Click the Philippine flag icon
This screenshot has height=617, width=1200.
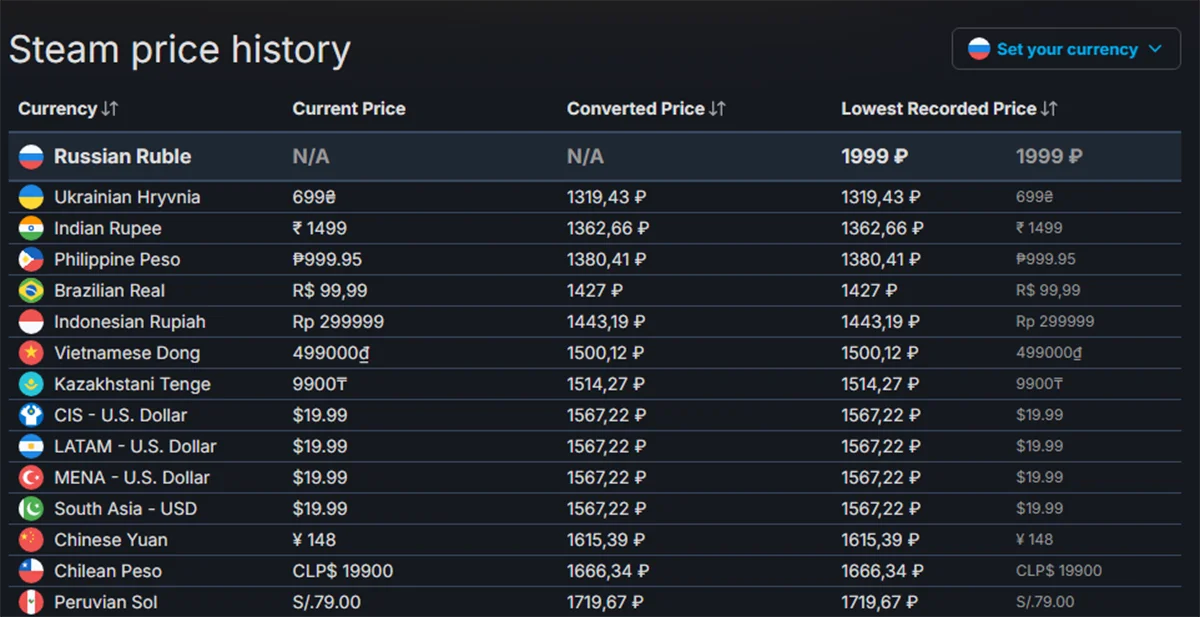pos(31,259)
